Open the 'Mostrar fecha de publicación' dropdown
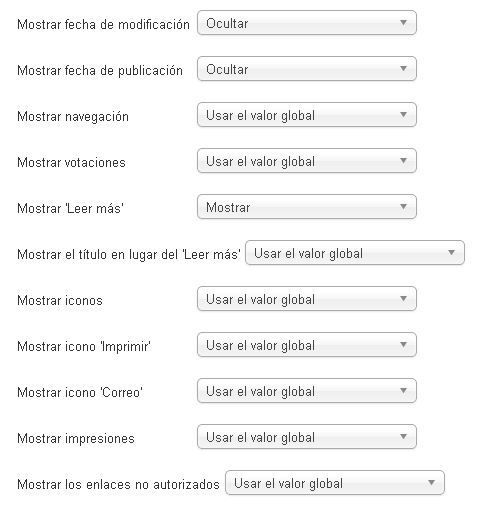Viewport: 482px width, 518px height. [307, 69]
